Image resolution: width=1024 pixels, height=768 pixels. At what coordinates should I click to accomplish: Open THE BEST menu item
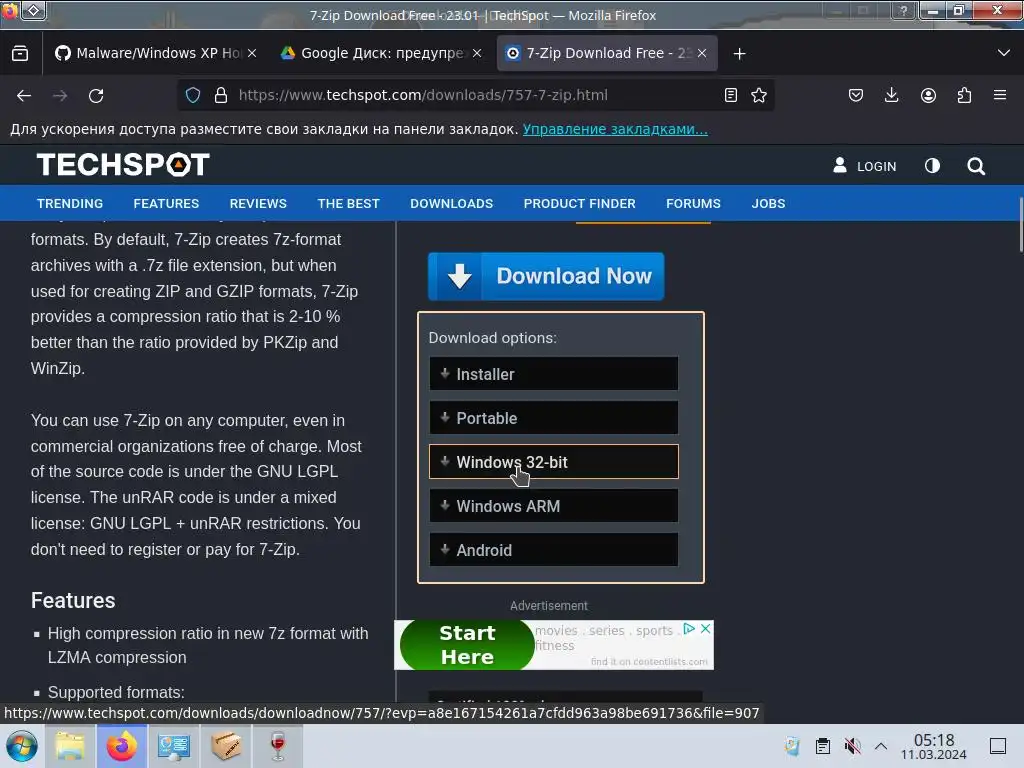click(349, 204)
